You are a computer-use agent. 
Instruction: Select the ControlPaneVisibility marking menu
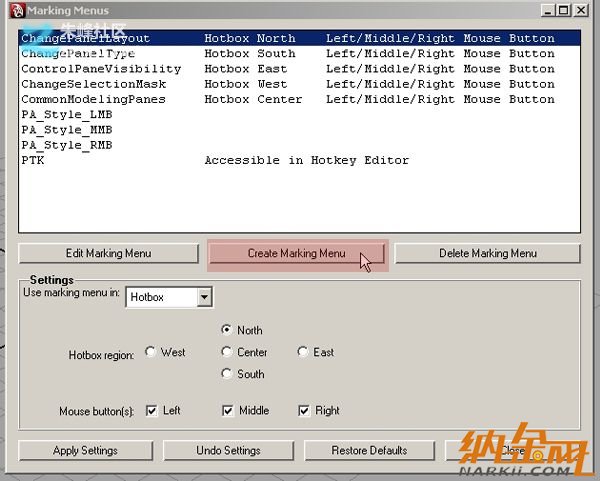[101, 69]
